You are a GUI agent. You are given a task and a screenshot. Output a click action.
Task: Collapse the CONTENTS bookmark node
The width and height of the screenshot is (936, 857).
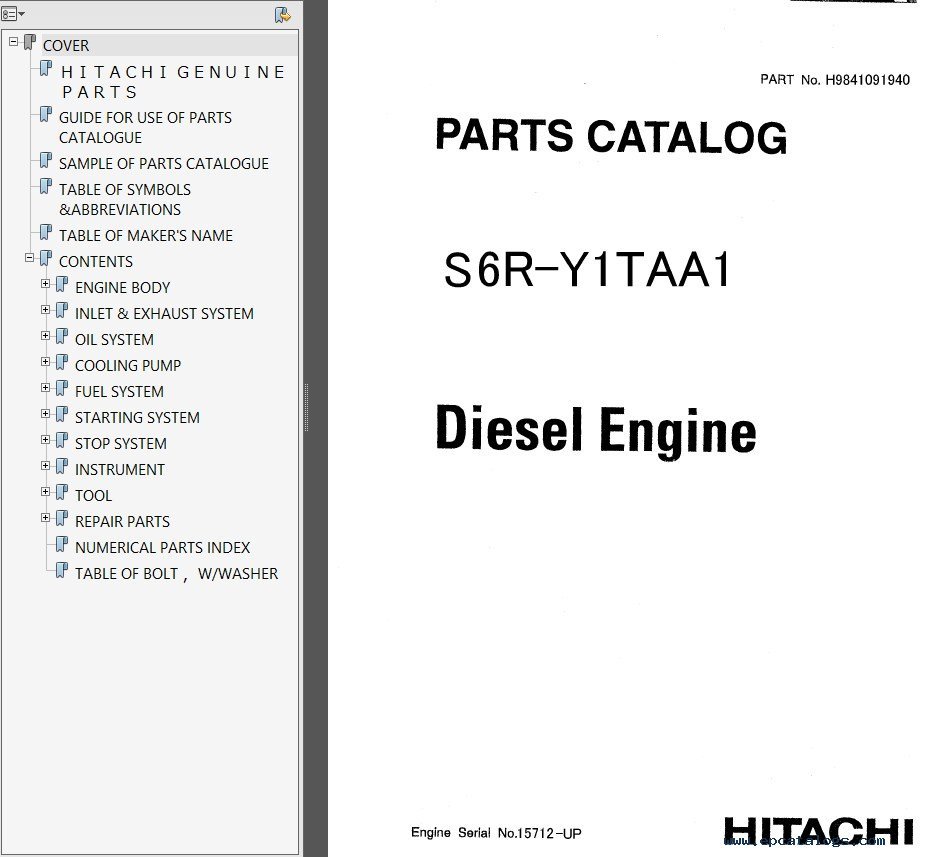point(29,258)
